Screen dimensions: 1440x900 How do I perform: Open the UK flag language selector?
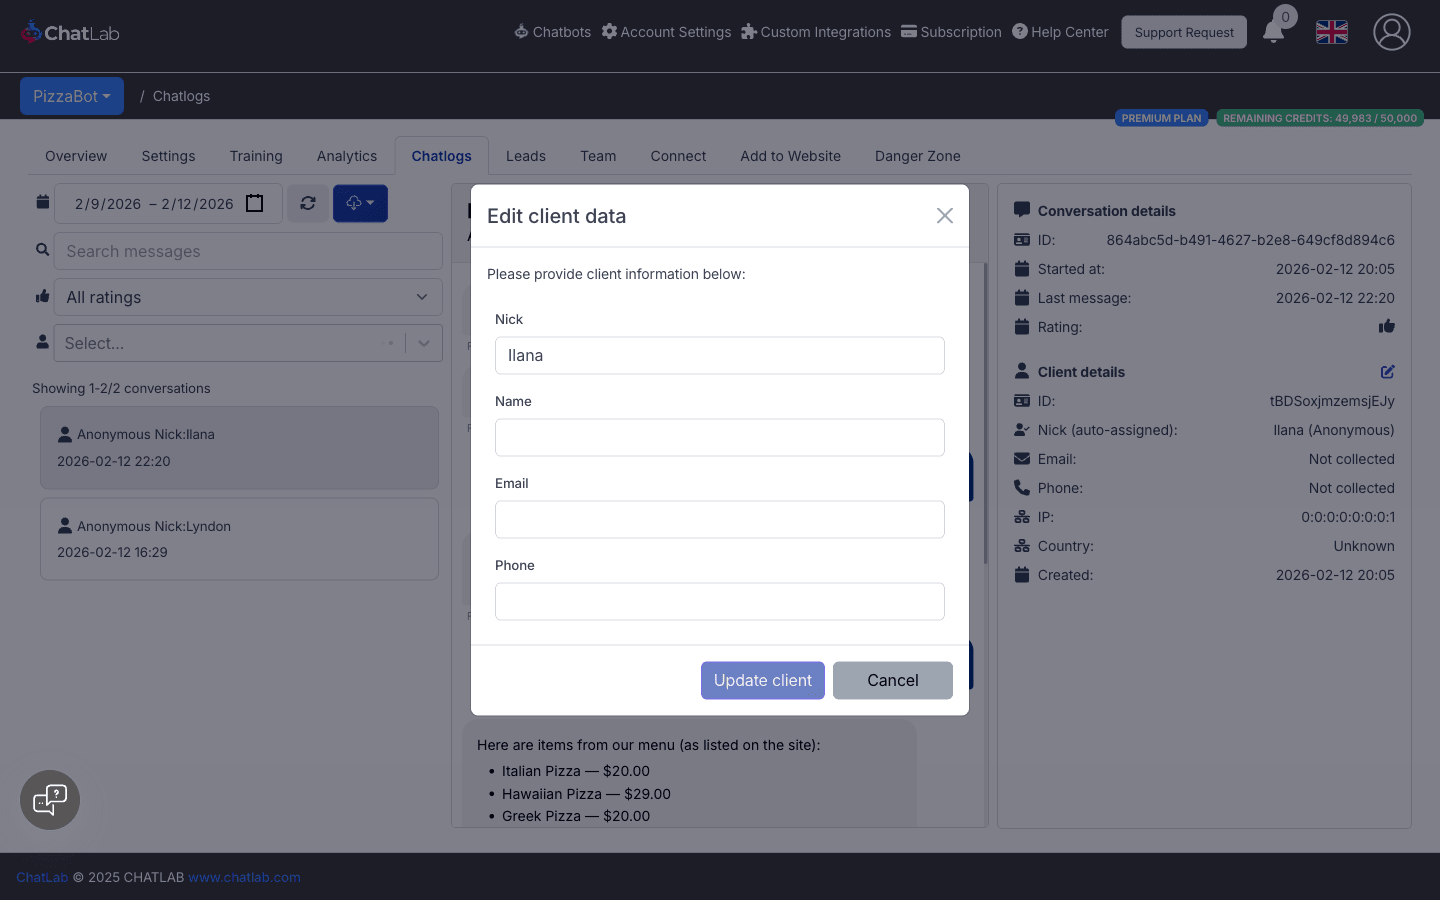pyautogui.click(x=1331, y=32)
